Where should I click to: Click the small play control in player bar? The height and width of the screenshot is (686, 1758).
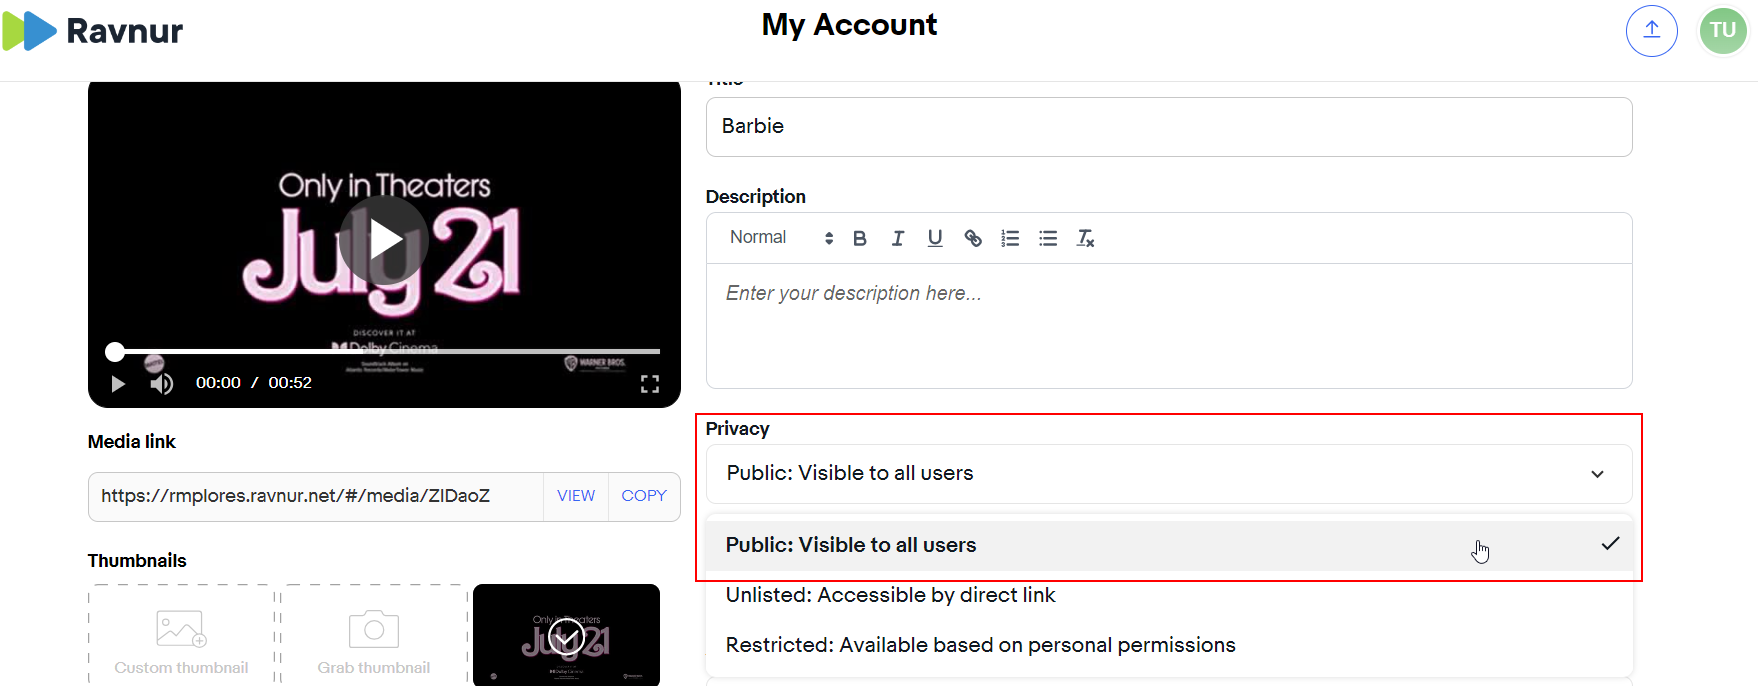coord(118,384)
